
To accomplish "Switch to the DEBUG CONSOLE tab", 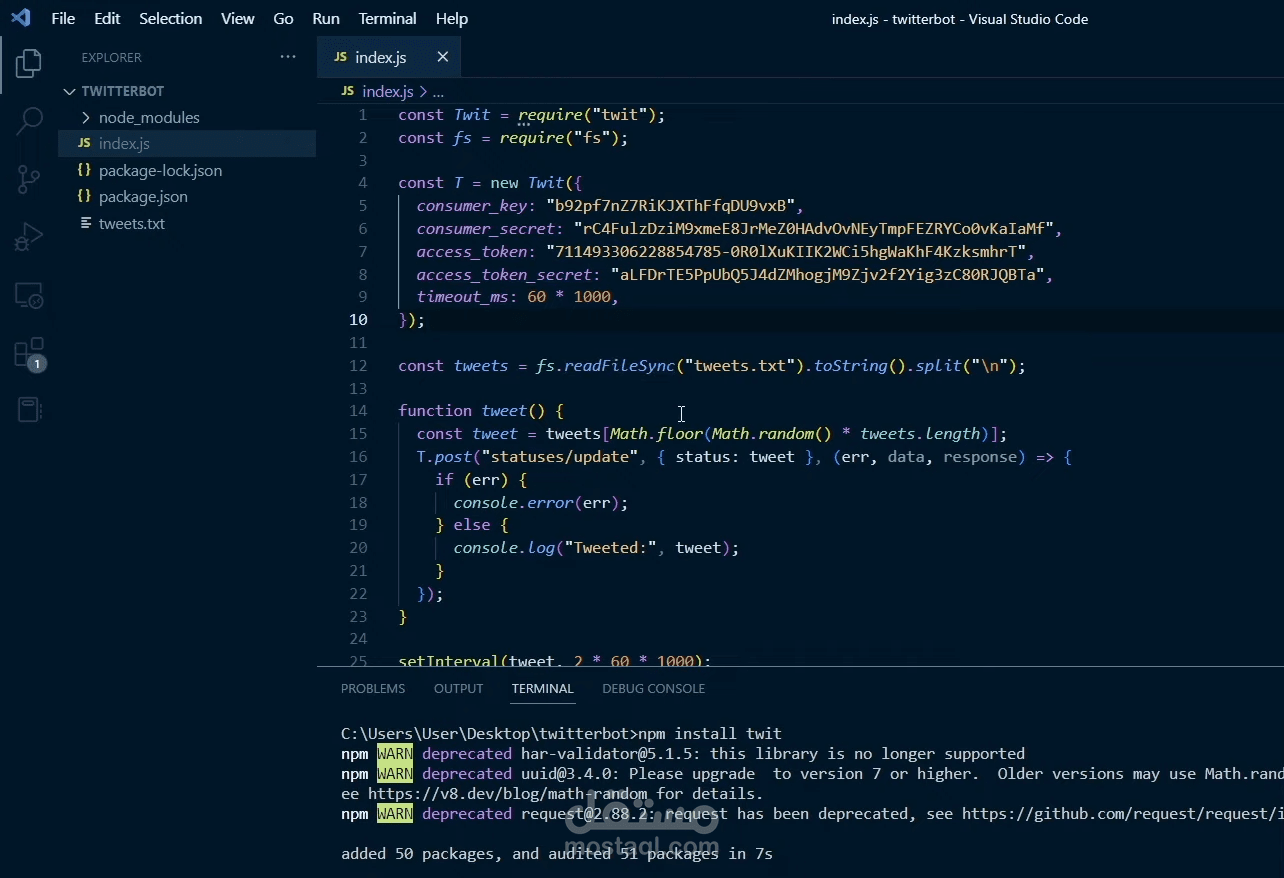I will pos(653,688).
